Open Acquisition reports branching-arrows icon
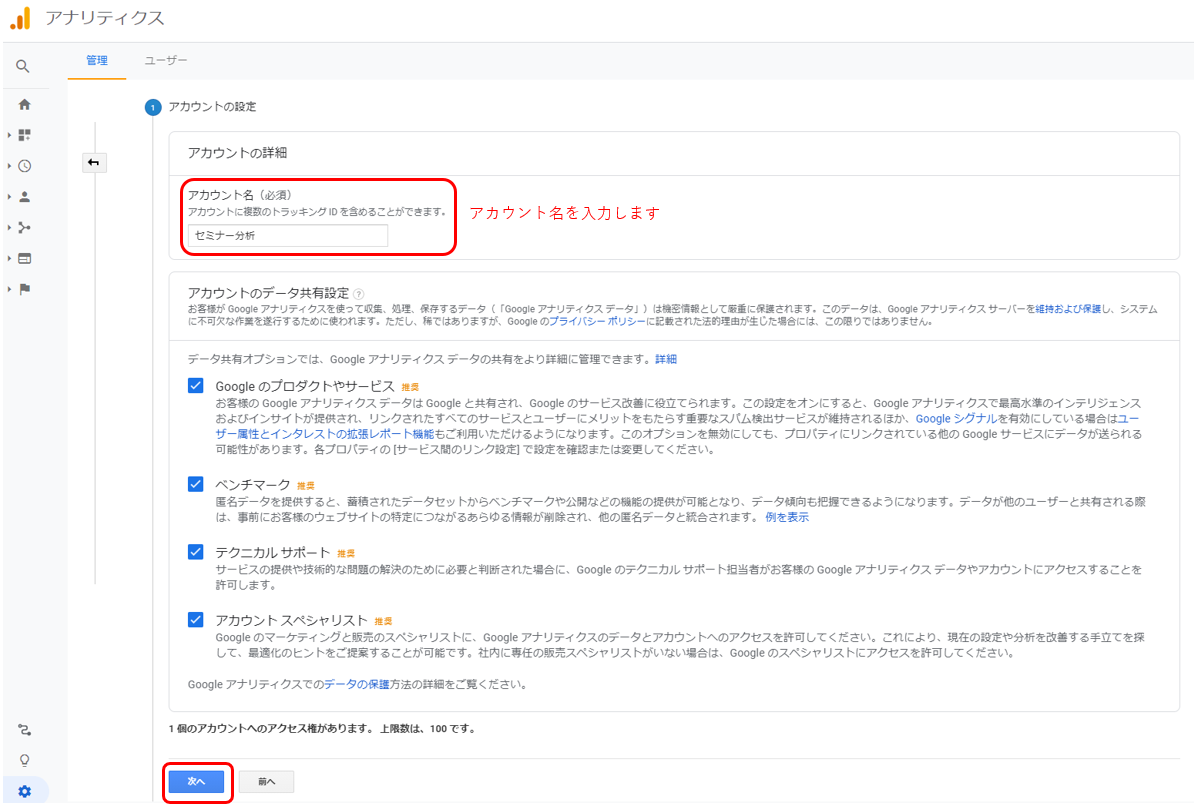Viewport: 1194px width, 809px height. (x=24, y=228)
